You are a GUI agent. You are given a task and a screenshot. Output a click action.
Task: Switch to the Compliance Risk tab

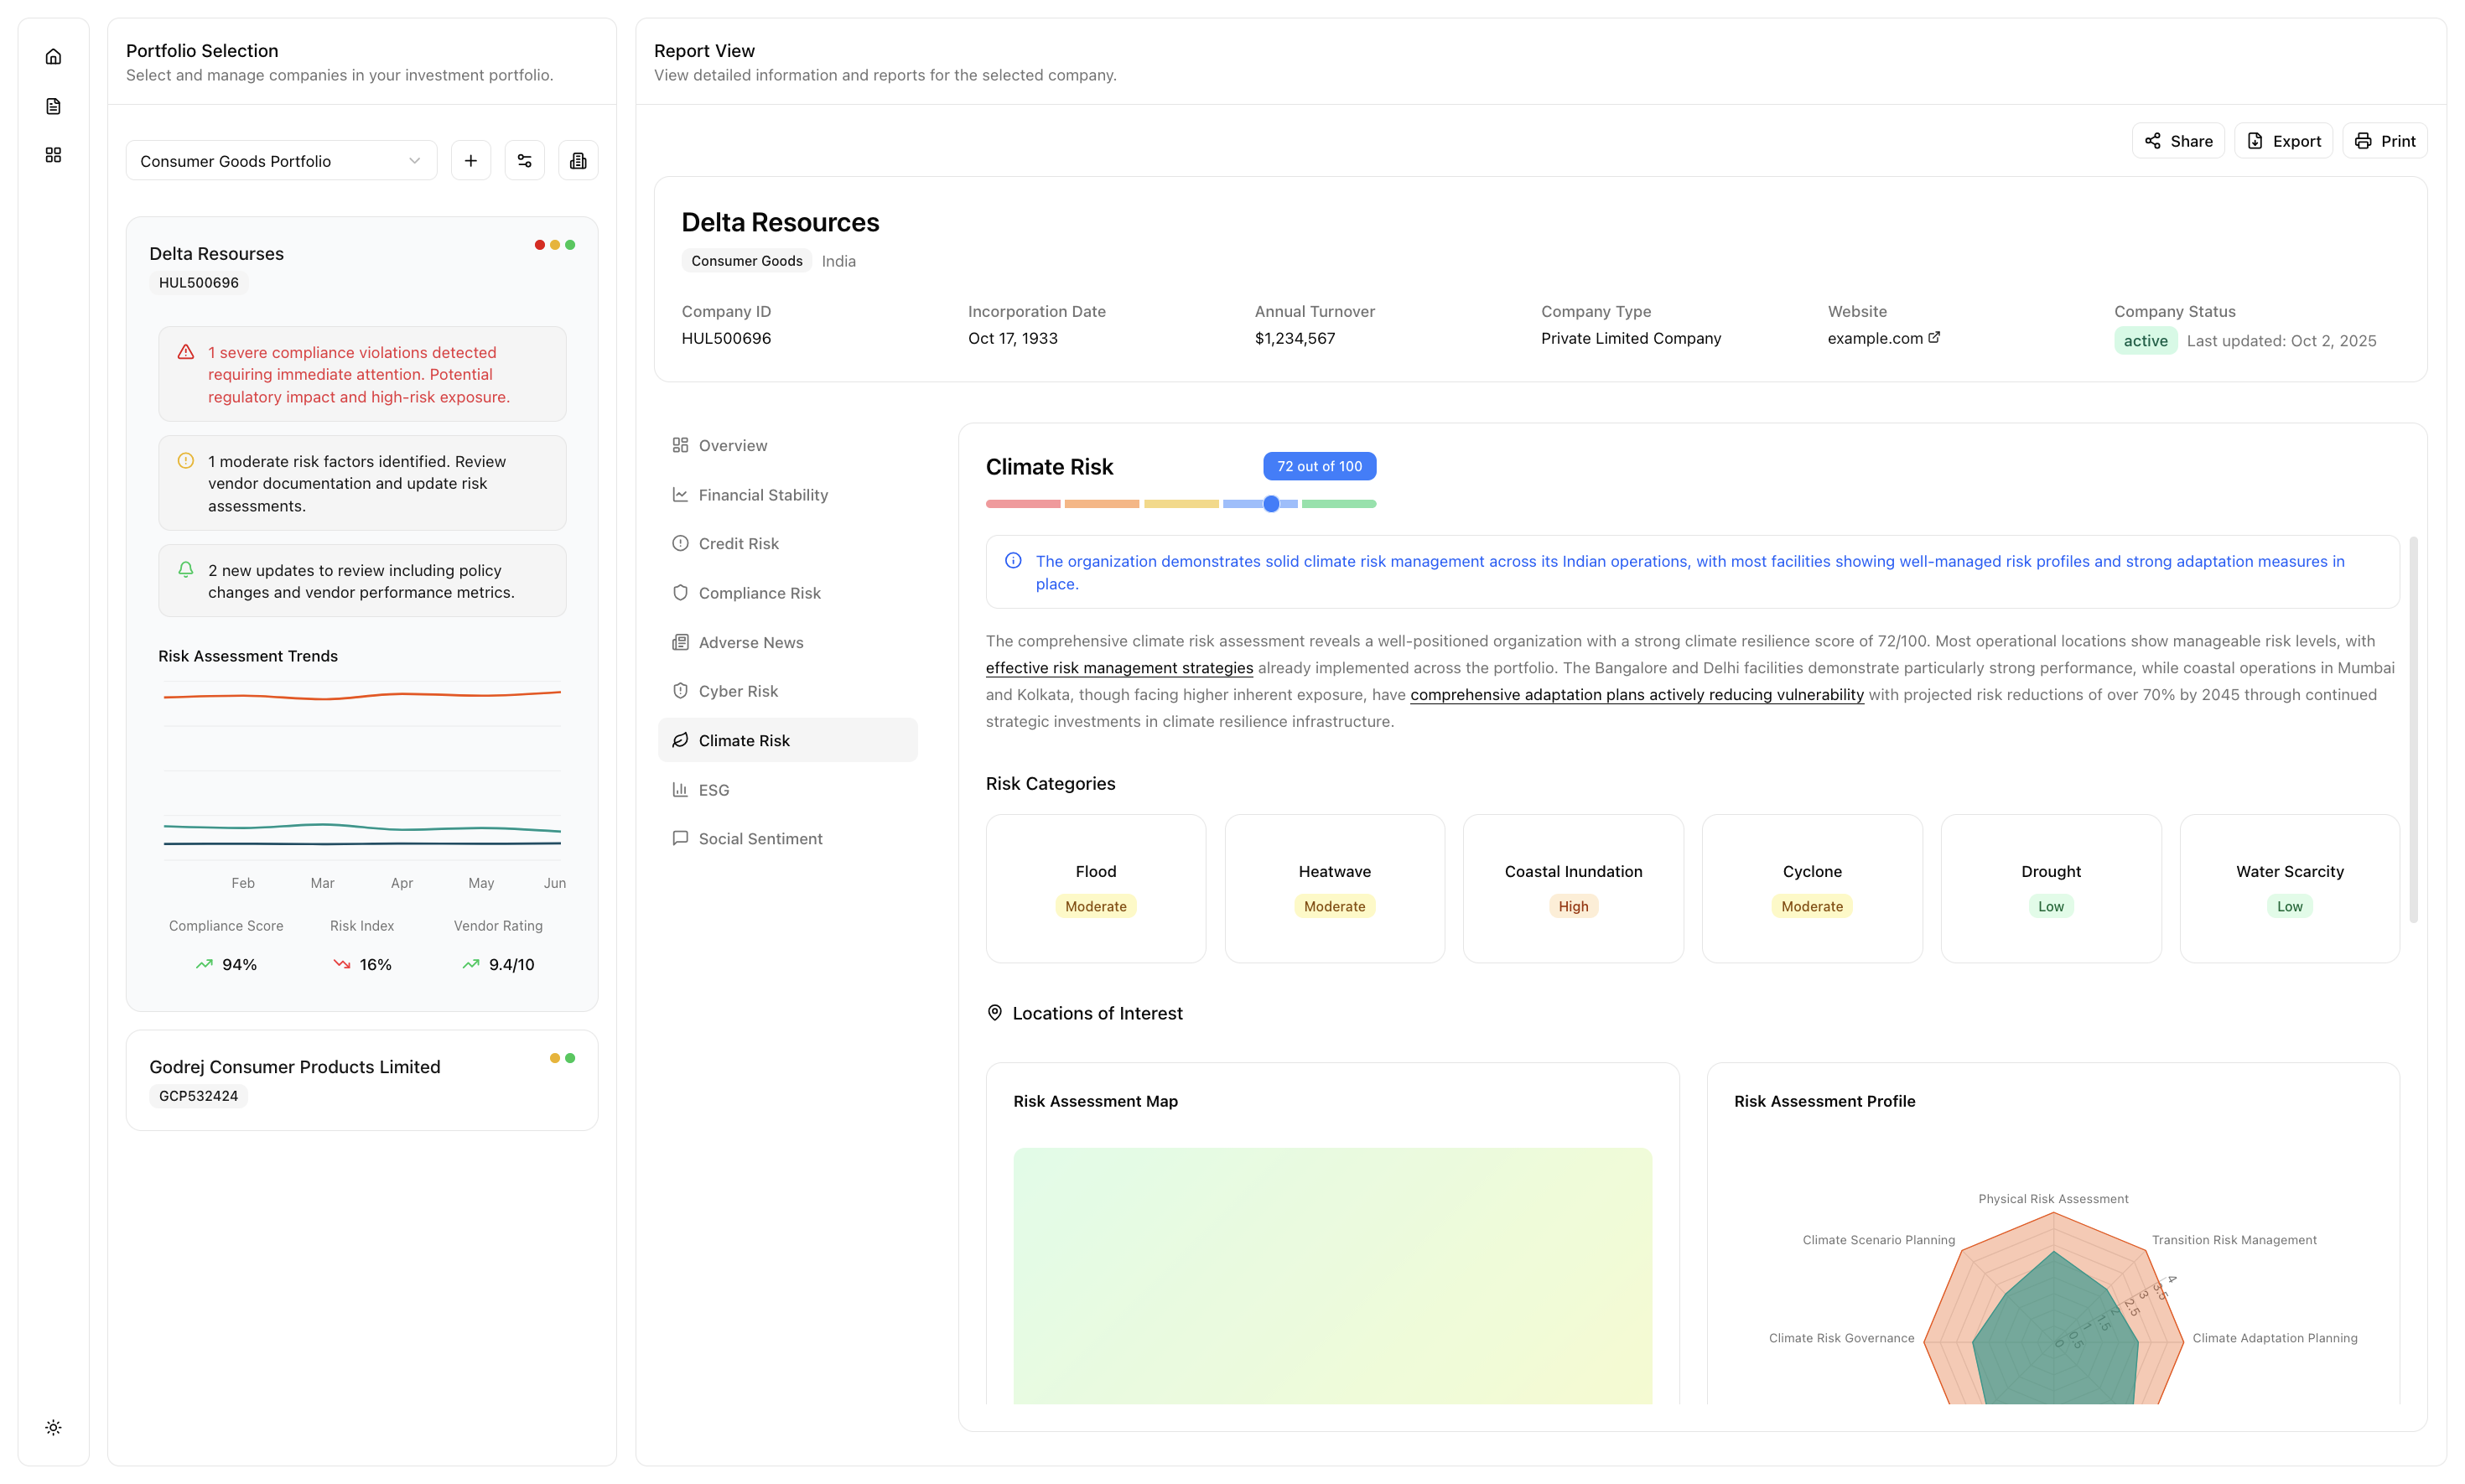787,593
